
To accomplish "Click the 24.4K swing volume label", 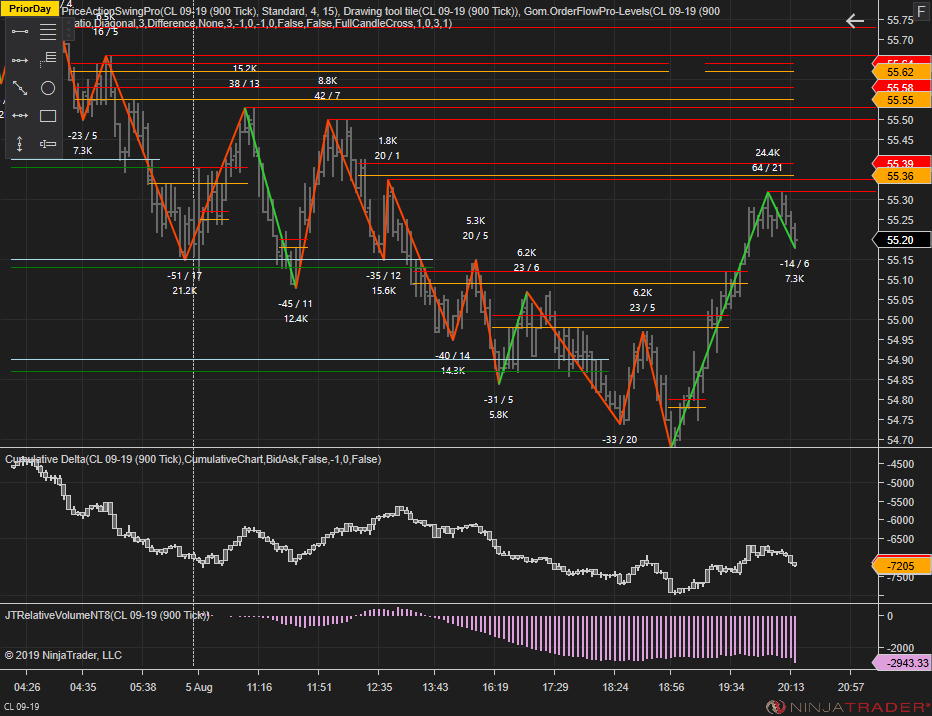I will click(767, 153).
